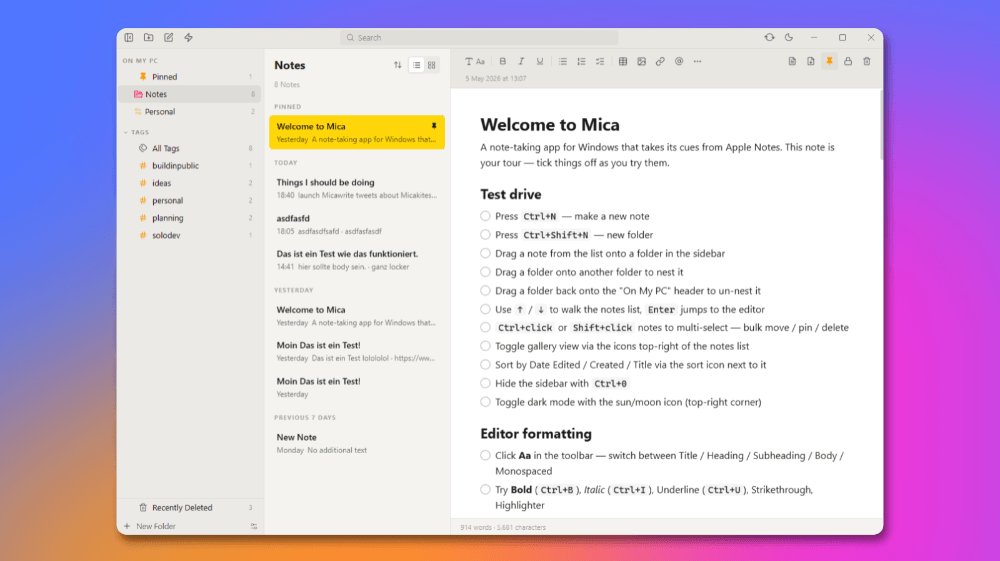Open the Aa text style menu
This screenshot has height=561, width=1000.
pyautogui.click(x=480, y=62)
